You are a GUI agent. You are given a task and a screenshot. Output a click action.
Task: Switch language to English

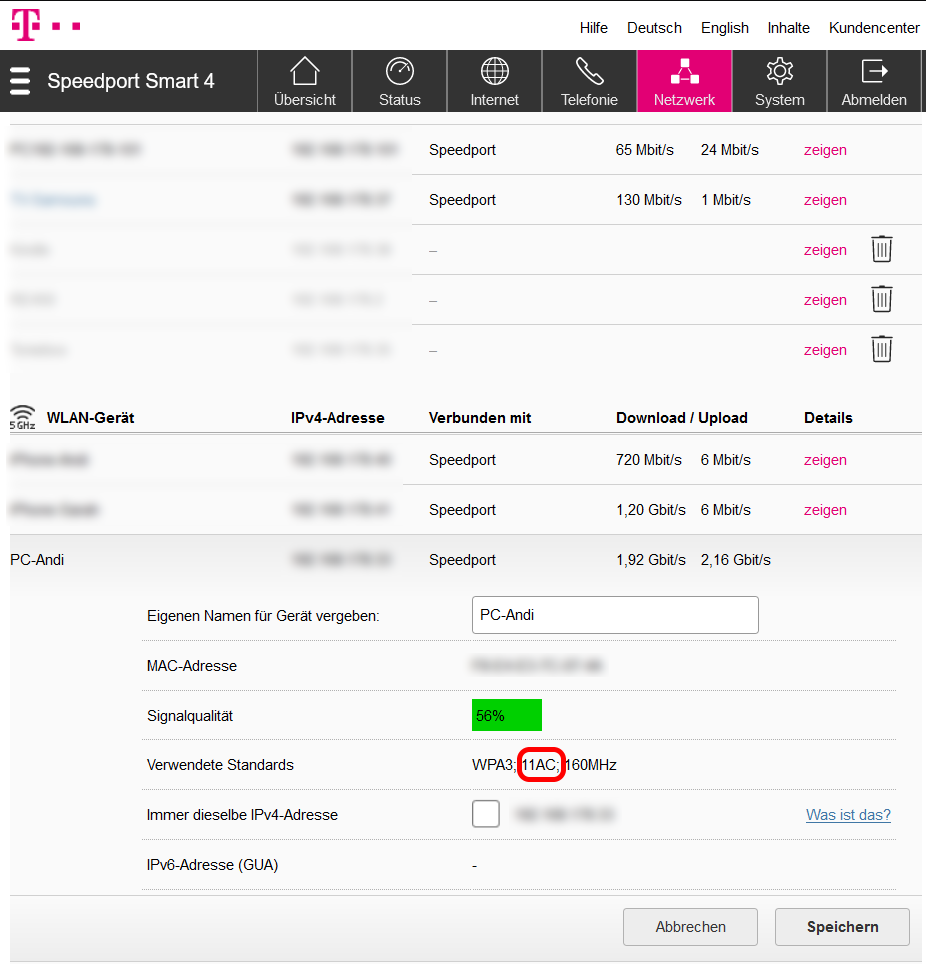pos(724,28)
